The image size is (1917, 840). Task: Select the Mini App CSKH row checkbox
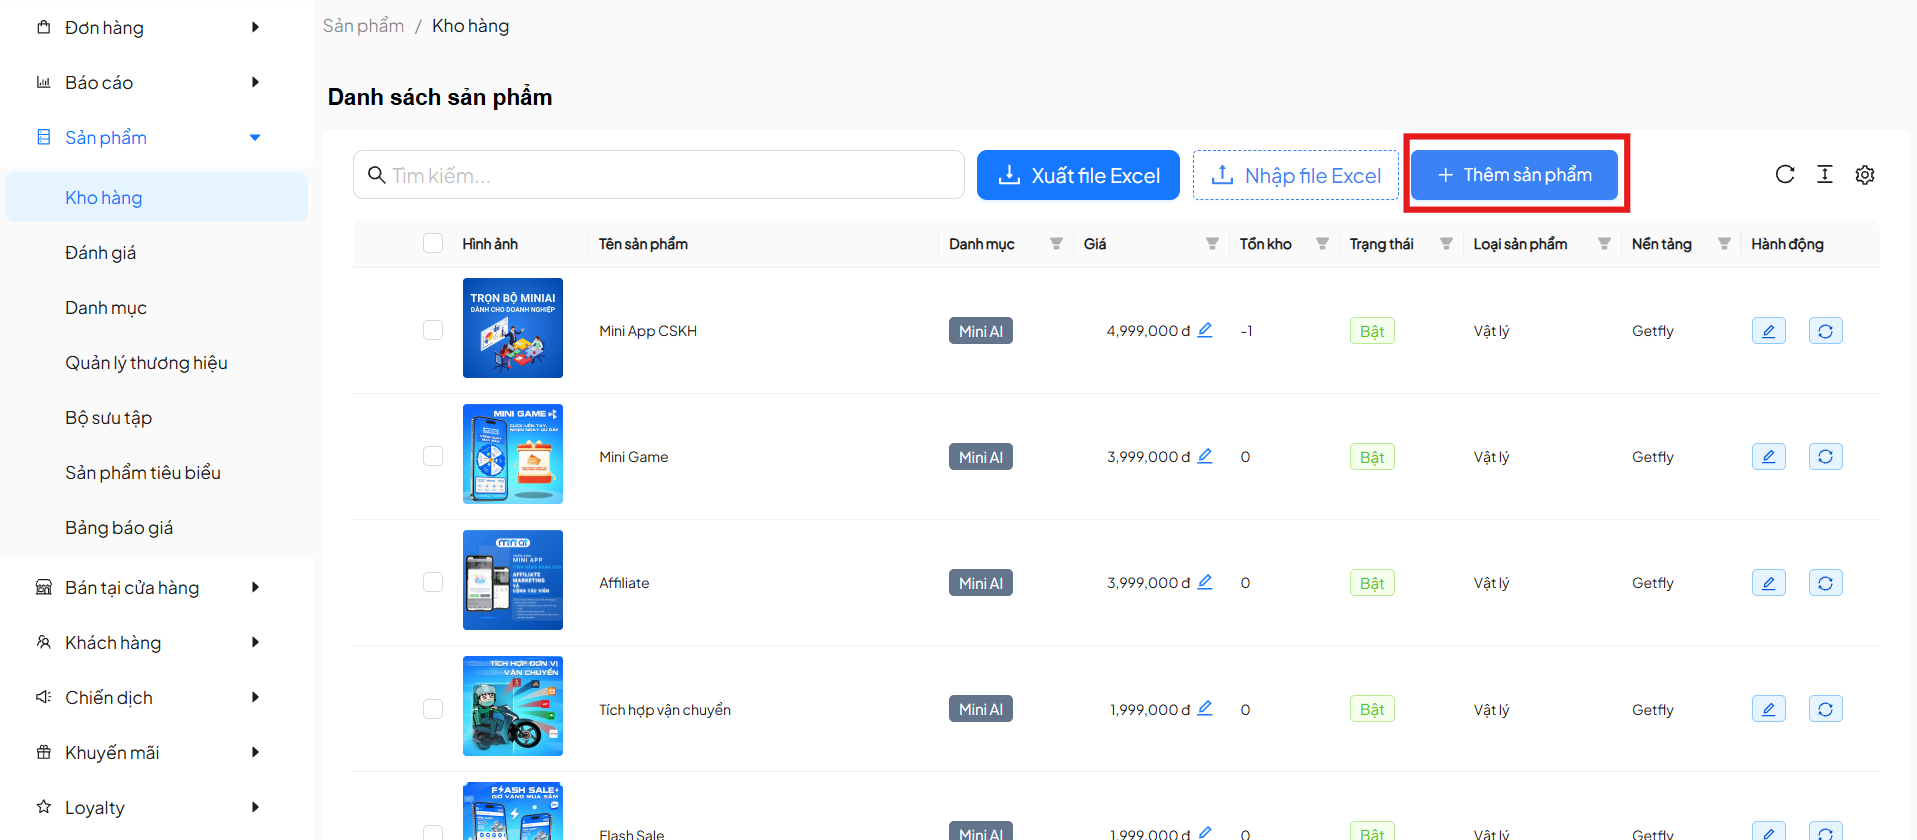[433, 330]
